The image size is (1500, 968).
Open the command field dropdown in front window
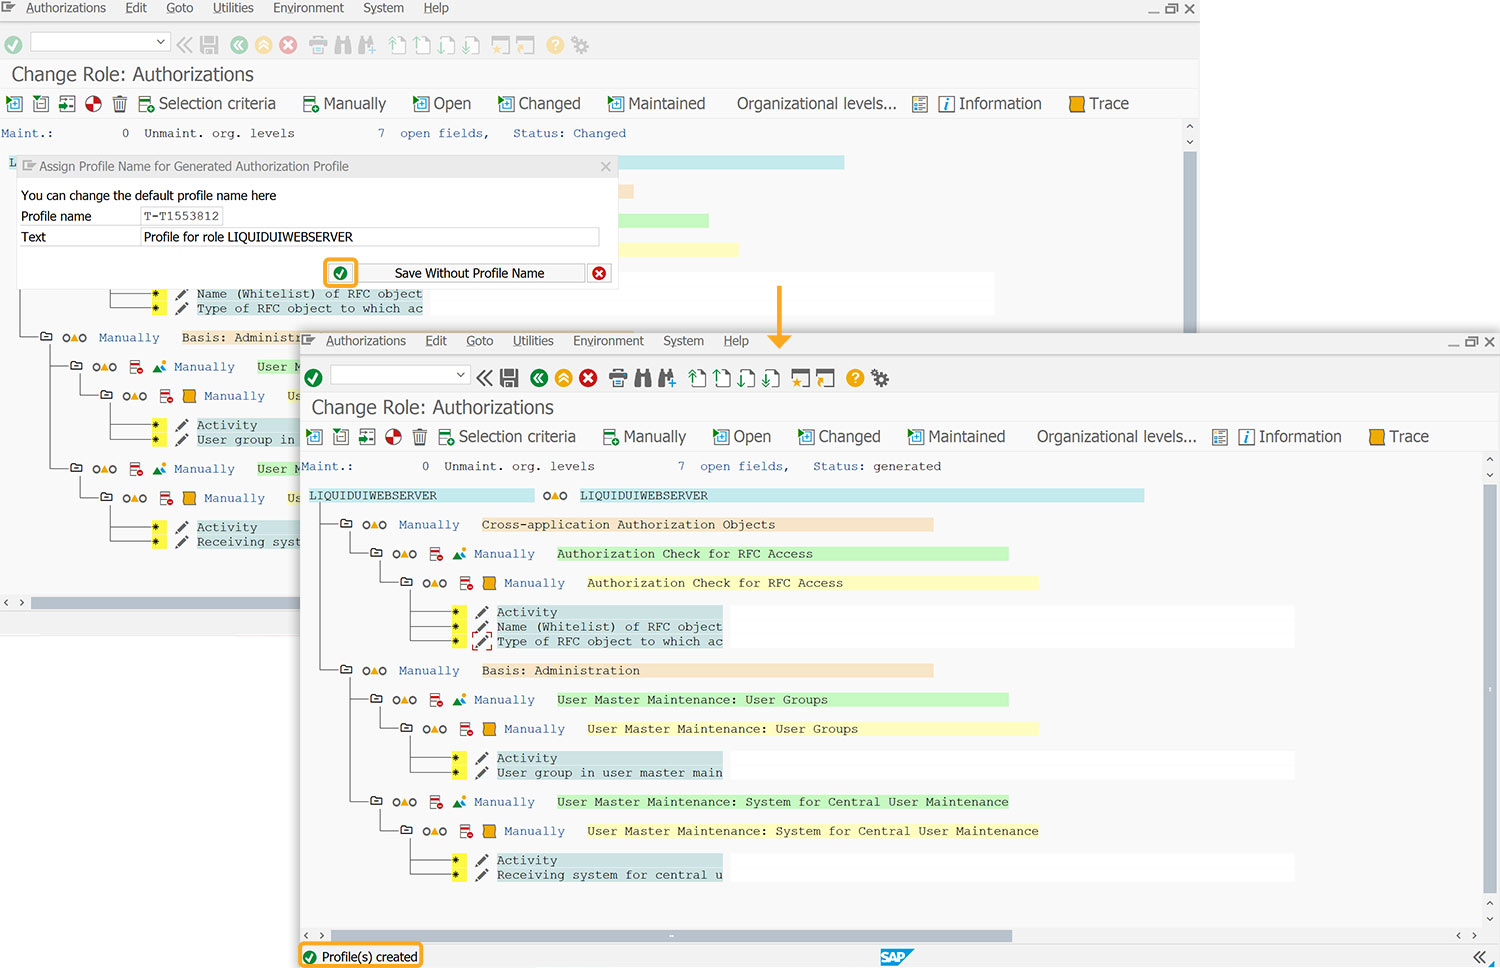460,375
